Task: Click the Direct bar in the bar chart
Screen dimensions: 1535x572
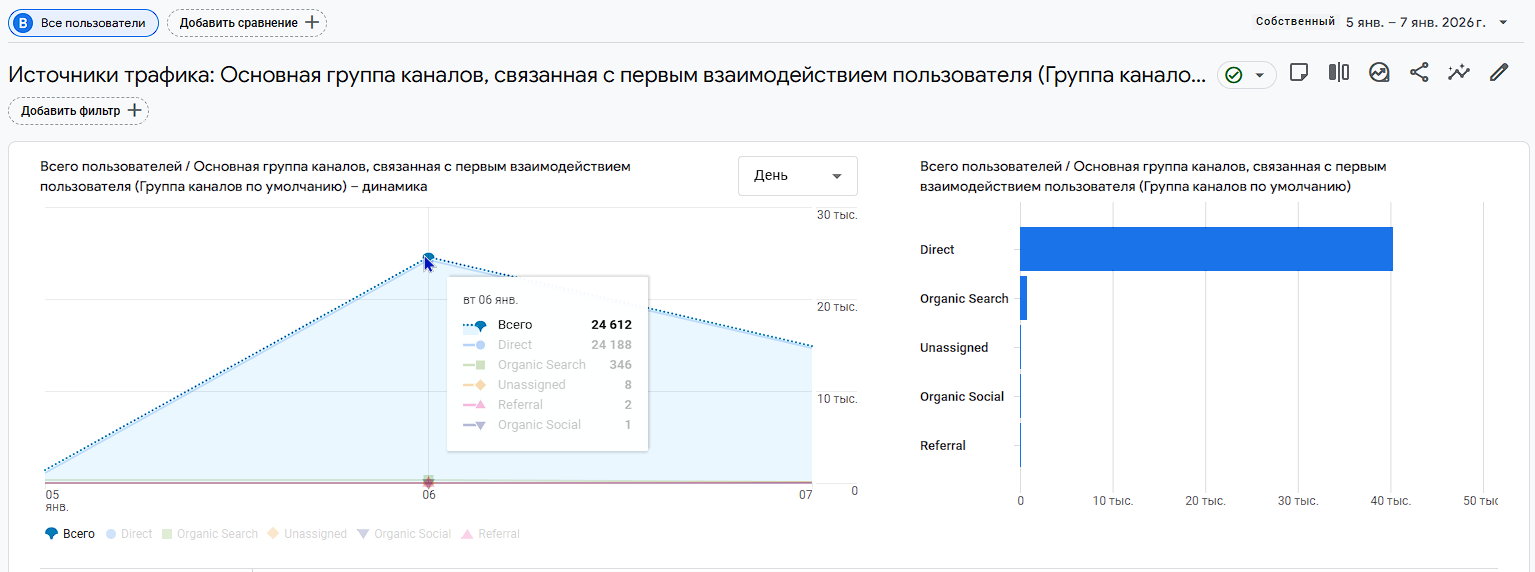Action: click(1206, 249)
